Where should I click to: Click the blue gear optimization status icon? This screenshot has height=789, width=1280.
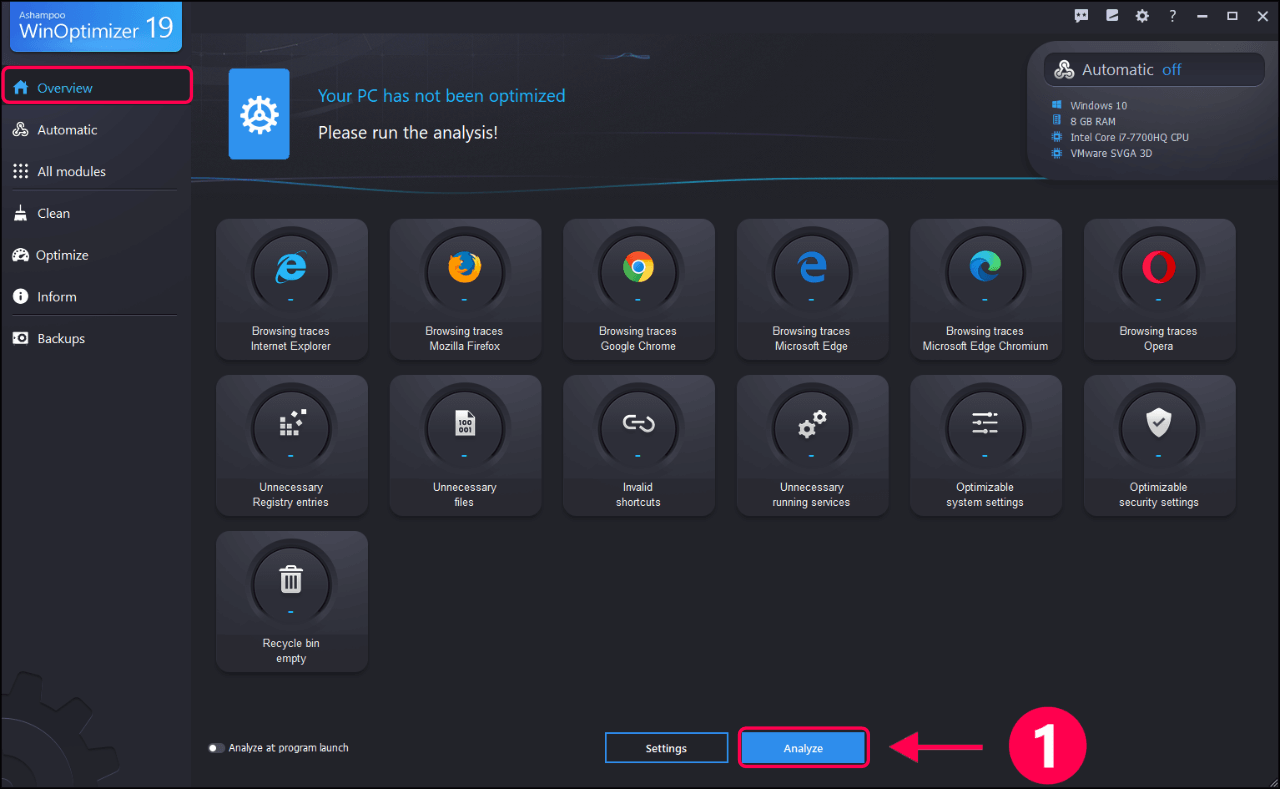(259, 114)
